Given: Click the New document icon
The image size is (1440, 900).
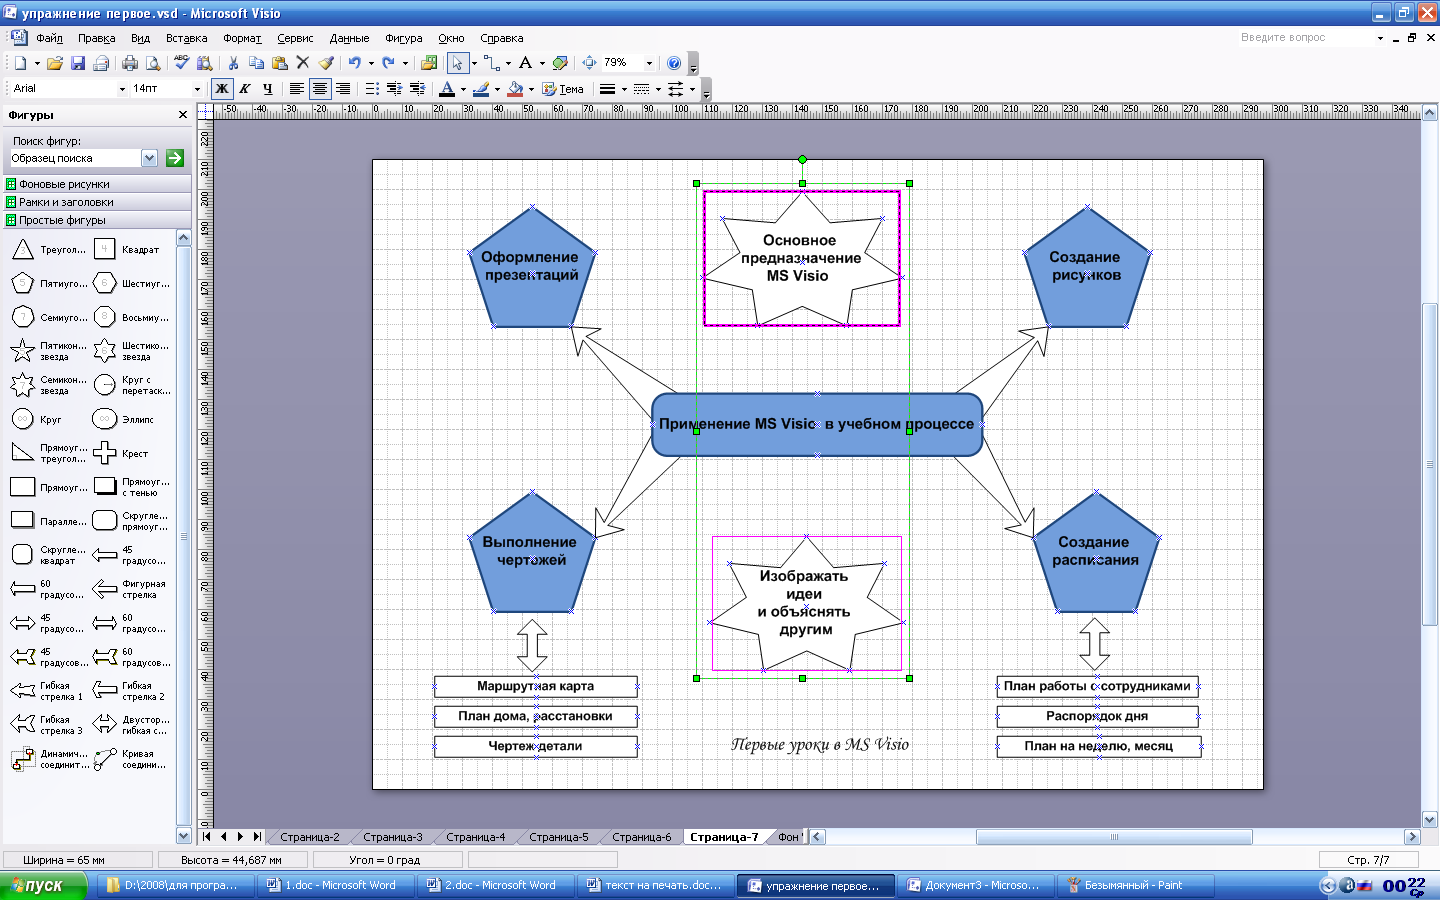Looking at the screenshot, I should pyautogui.click(x=20, y=63).
